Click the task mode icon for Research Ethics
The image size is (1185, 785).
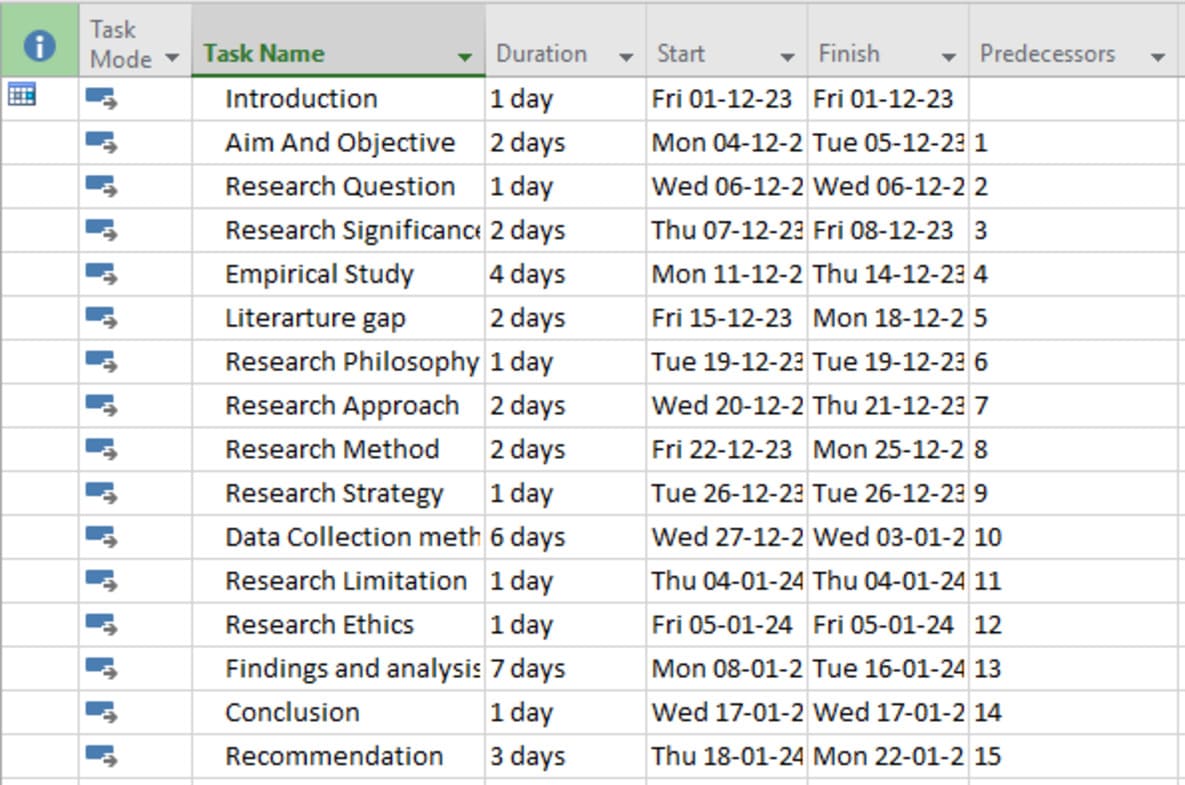pos(101,625)
